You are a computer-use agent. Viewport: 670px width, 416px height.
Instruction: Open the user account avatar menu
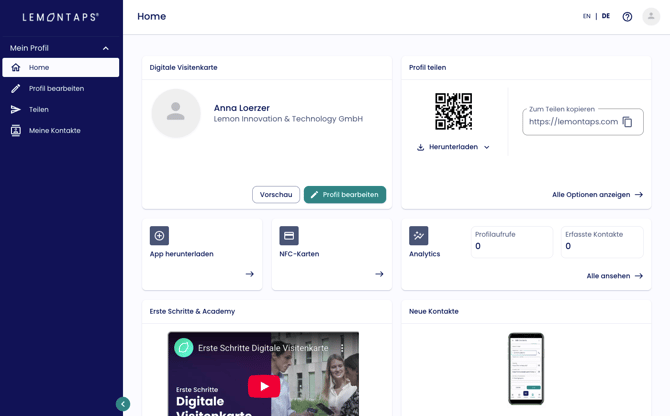pyautogui.click(x=651, y=17)
